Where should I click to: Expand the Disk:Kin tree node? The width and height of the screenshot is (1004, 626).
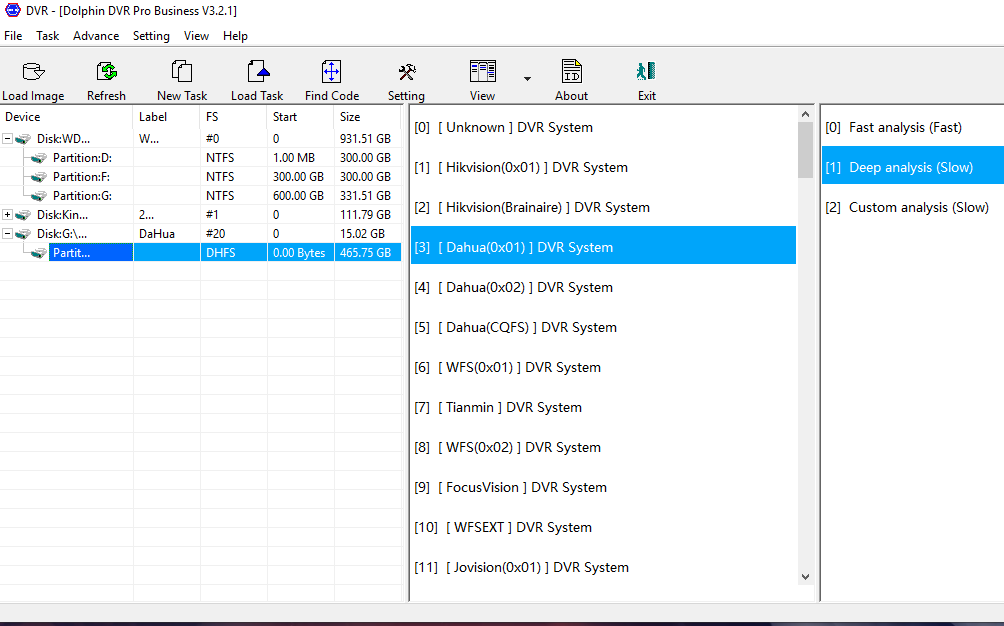8,215
